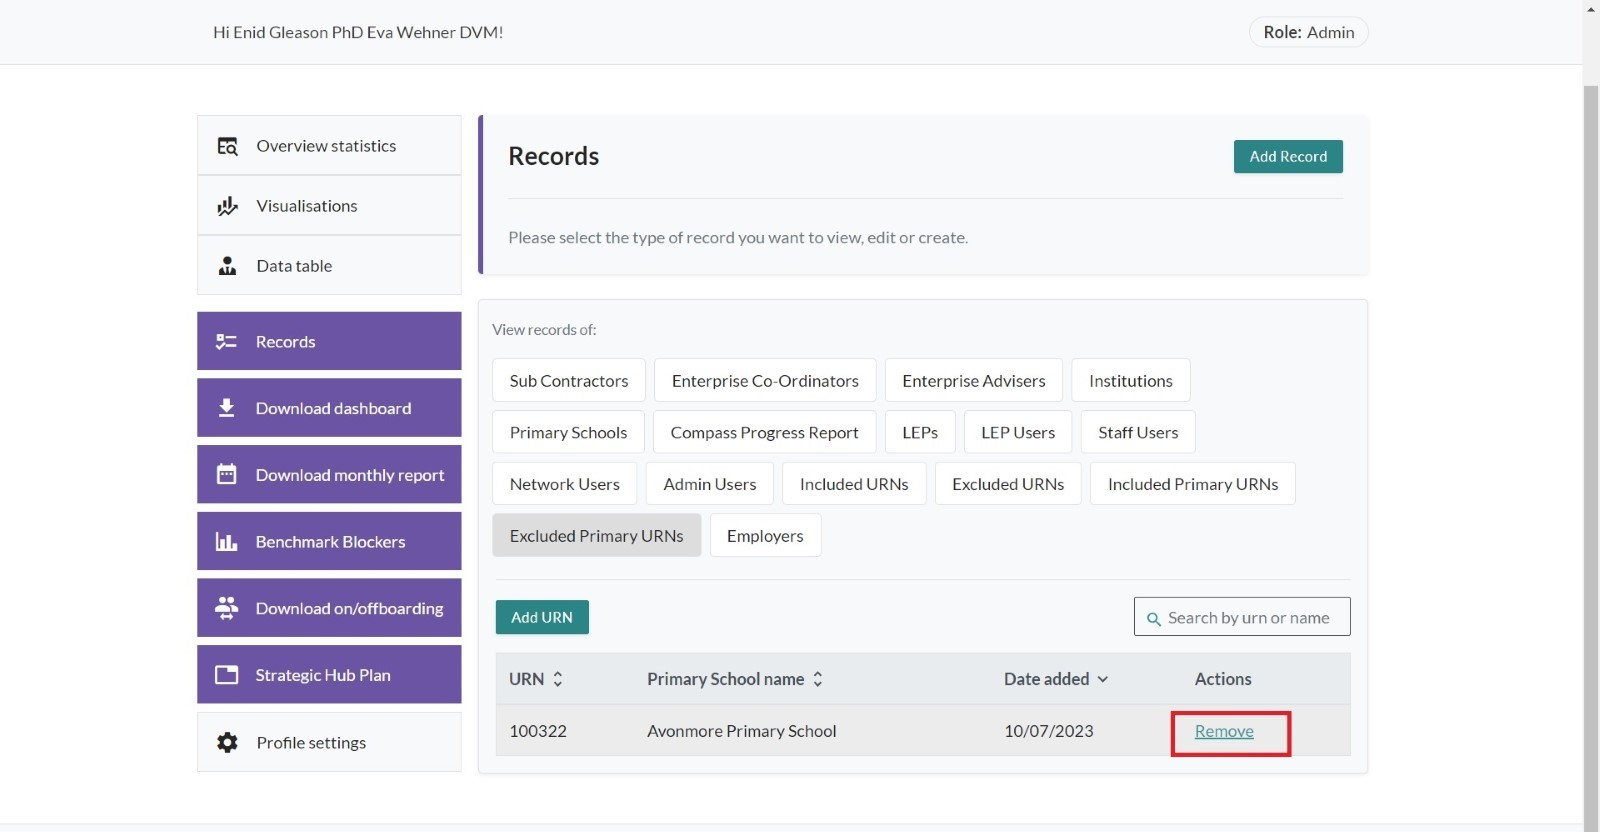View Enterprise Co-Ordinators records
Viewport: 1600px width, 832px height.
tap(765, 380)
